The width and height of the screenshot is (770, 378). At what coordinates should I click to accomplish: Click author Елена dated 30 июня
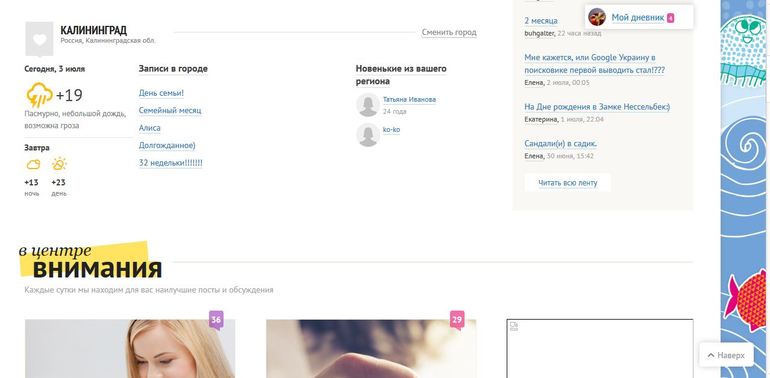[534, 156]
